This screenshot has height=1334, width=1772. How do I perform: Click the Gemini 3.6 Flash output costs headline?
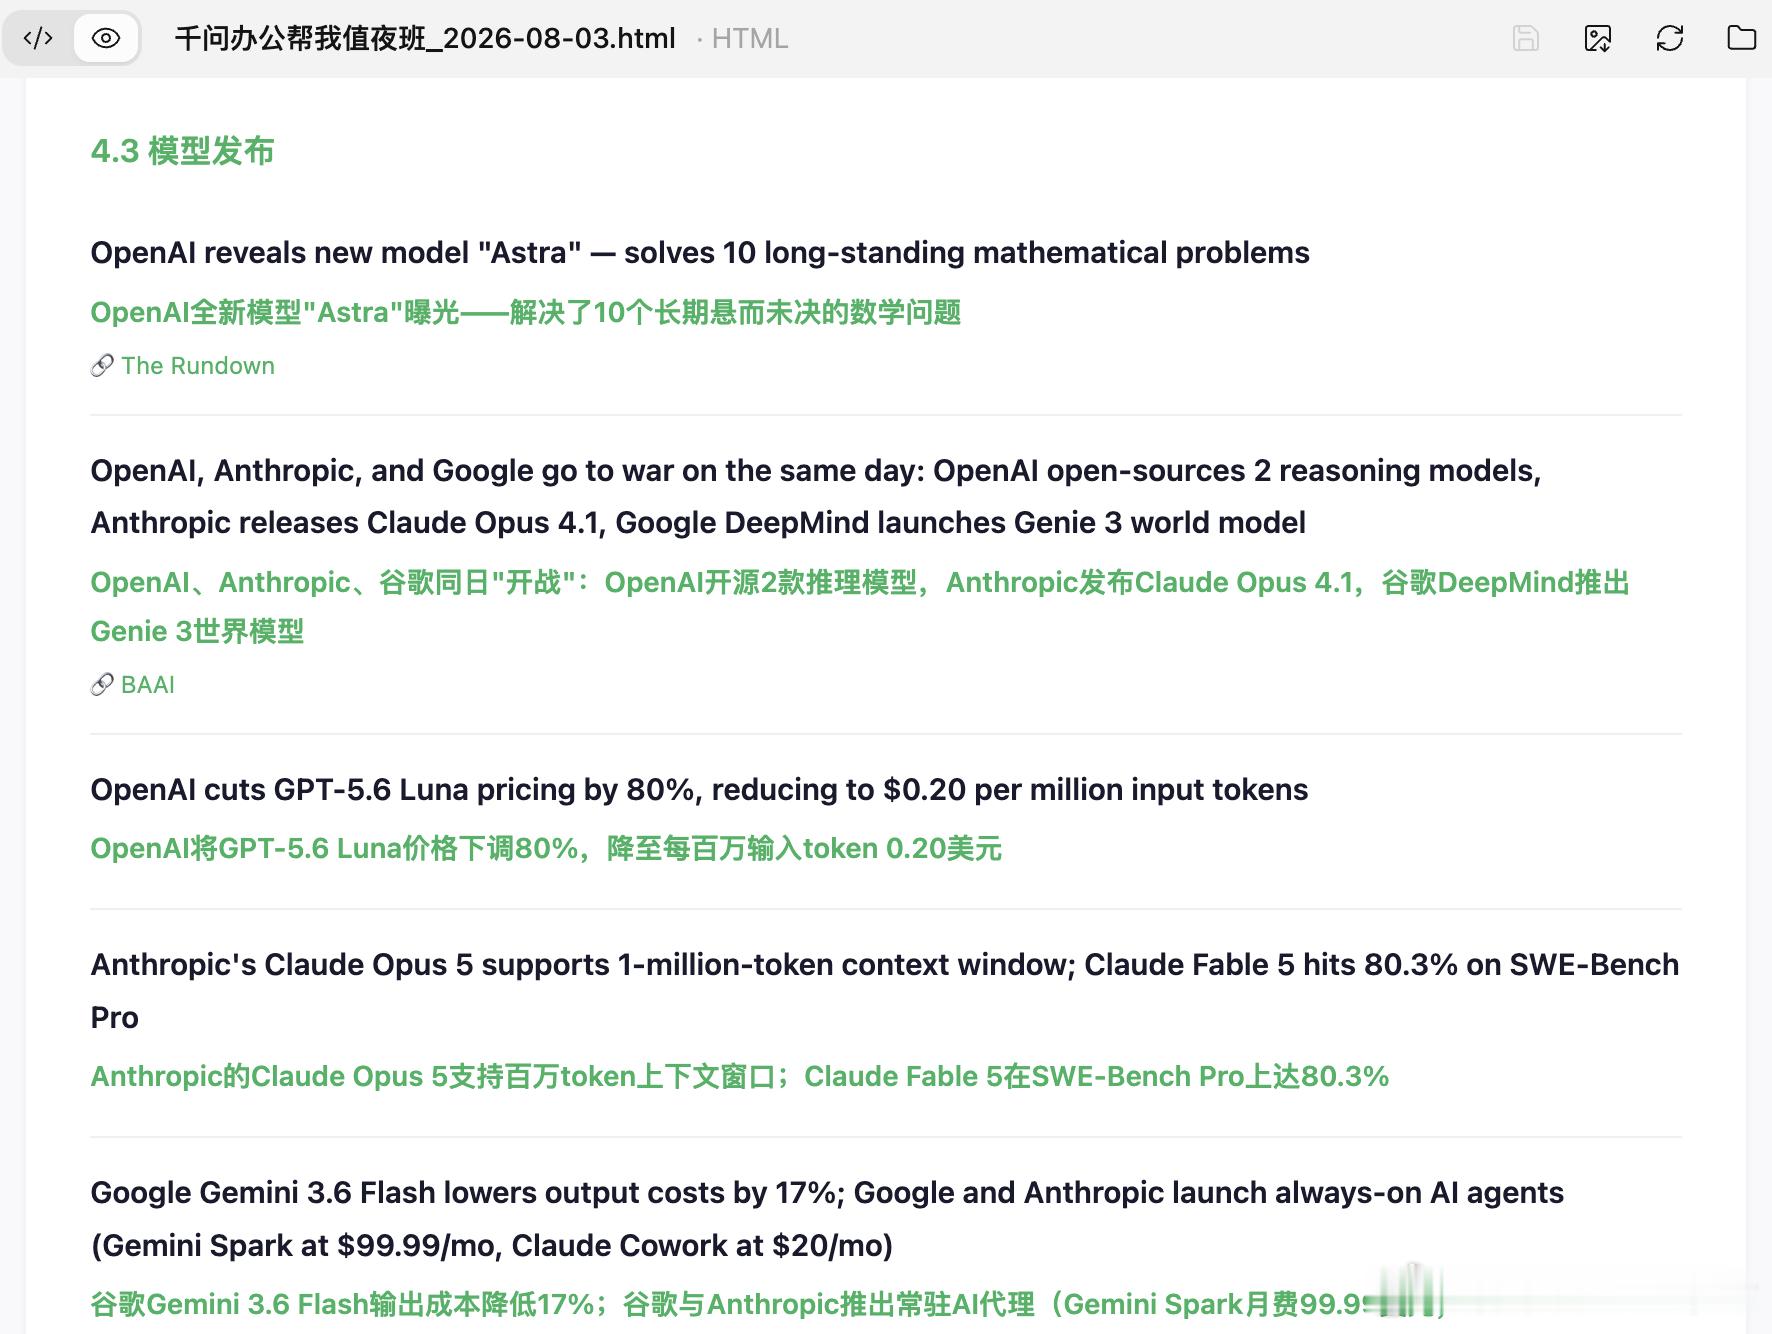point(827,1219)
